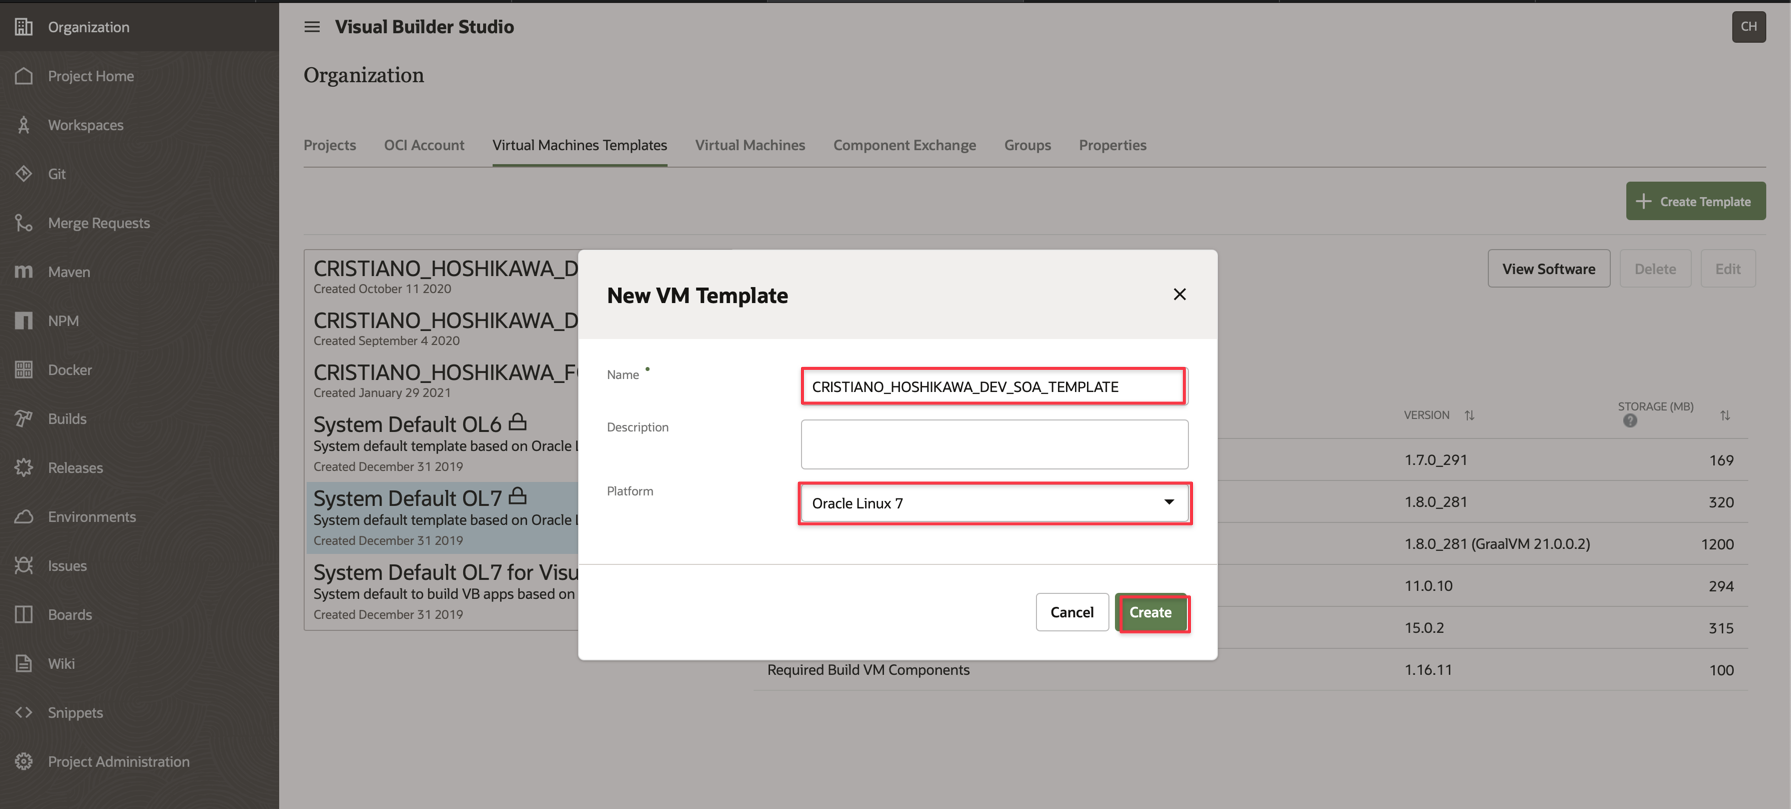Sort by Version column arrows
The width and height of the screenshot is (1791, 809).
point(1469,415)
